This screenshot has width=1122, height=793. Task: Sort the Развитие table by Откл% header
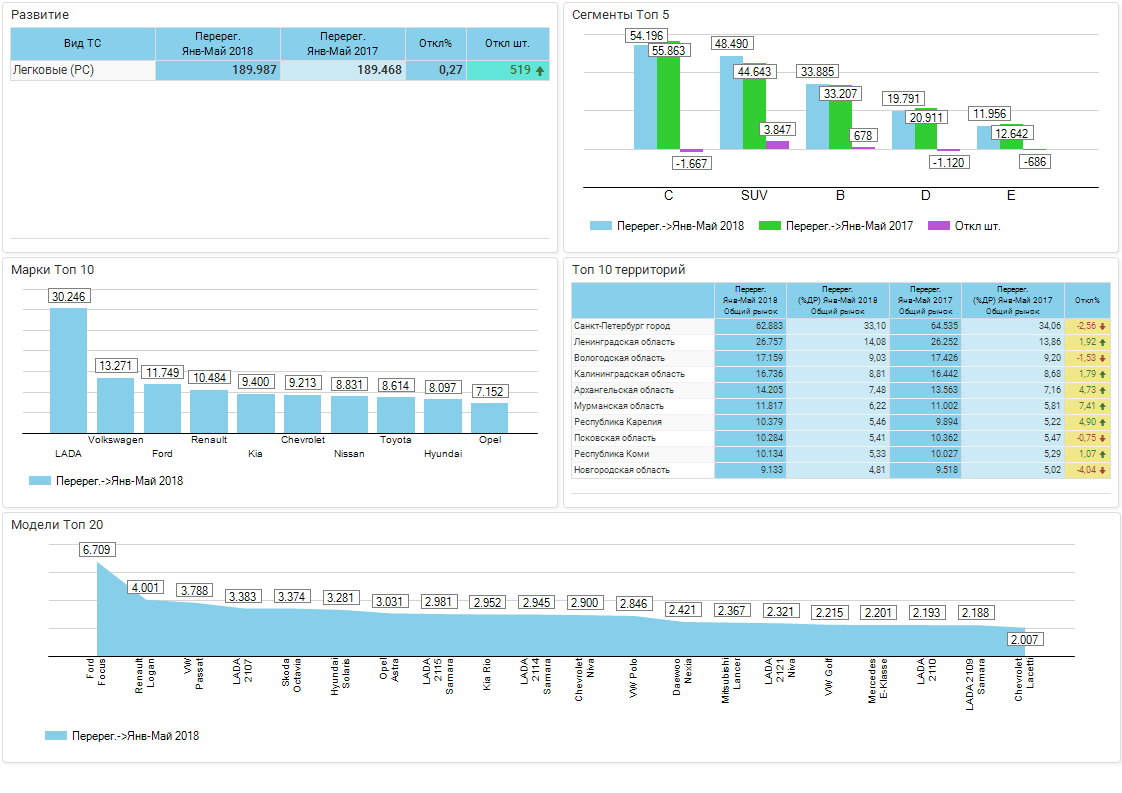435,44
